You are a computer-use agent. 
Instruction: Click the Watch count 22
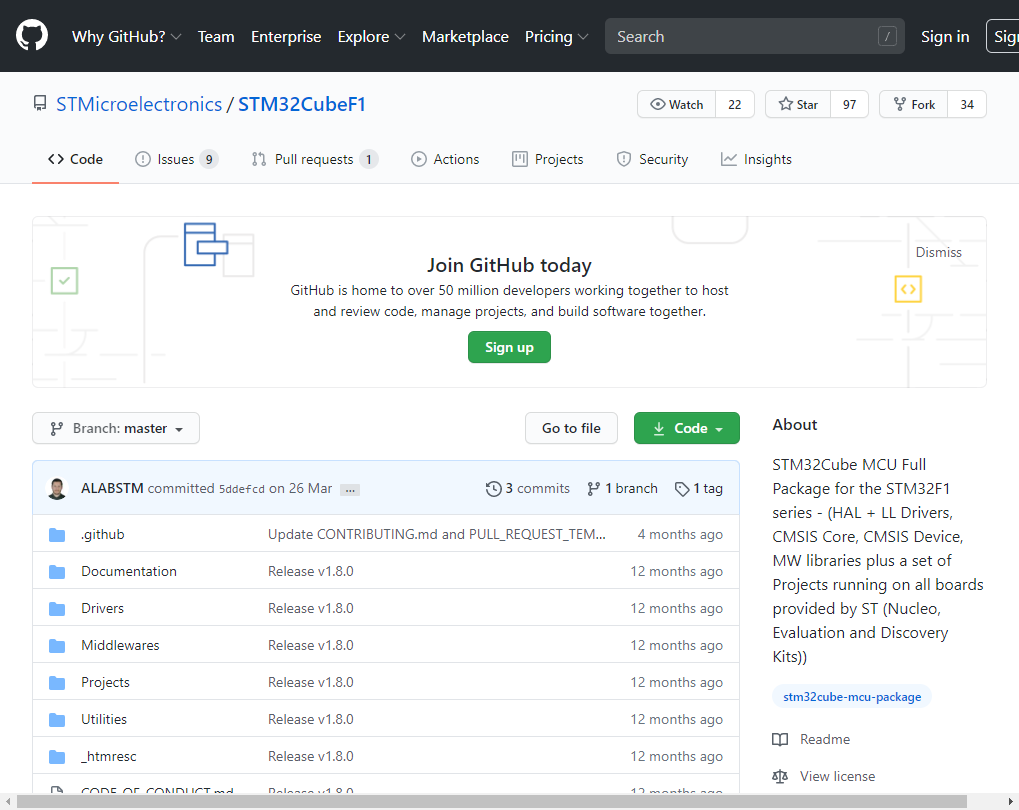tap(734, 104)
